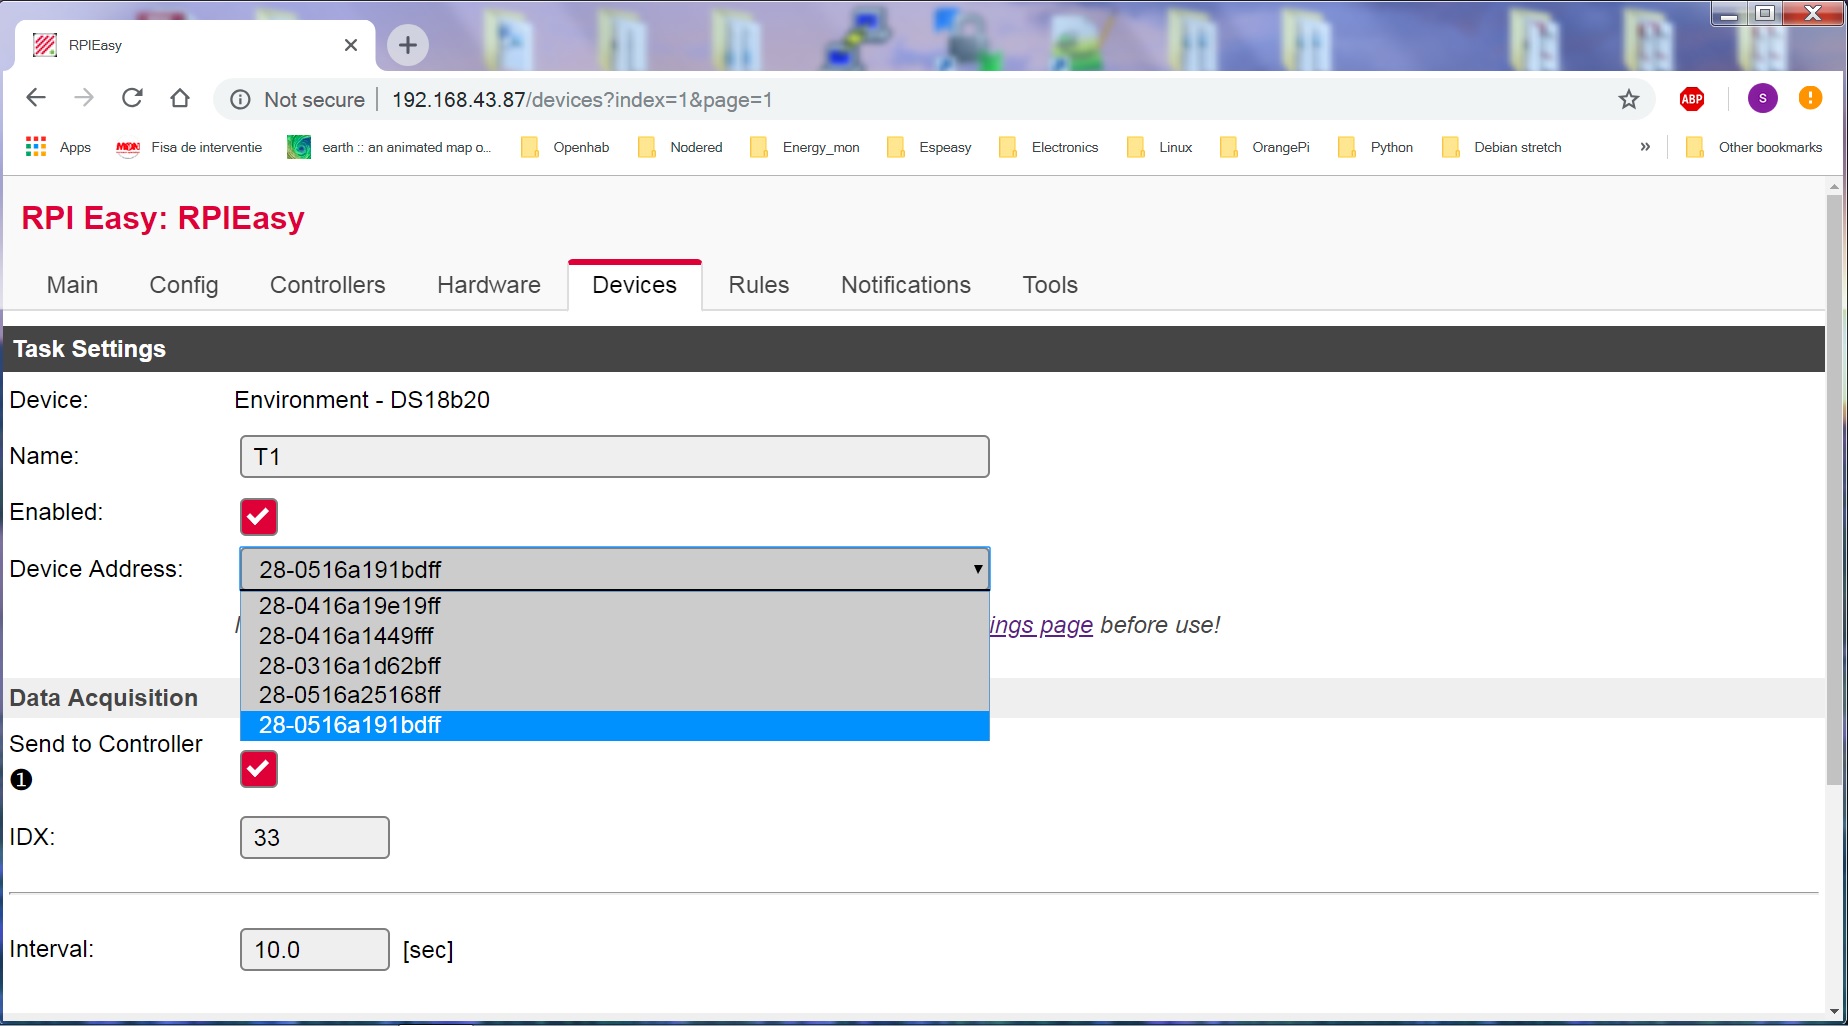Open the Electronics bookmark folder

(x=1049, y=147)
